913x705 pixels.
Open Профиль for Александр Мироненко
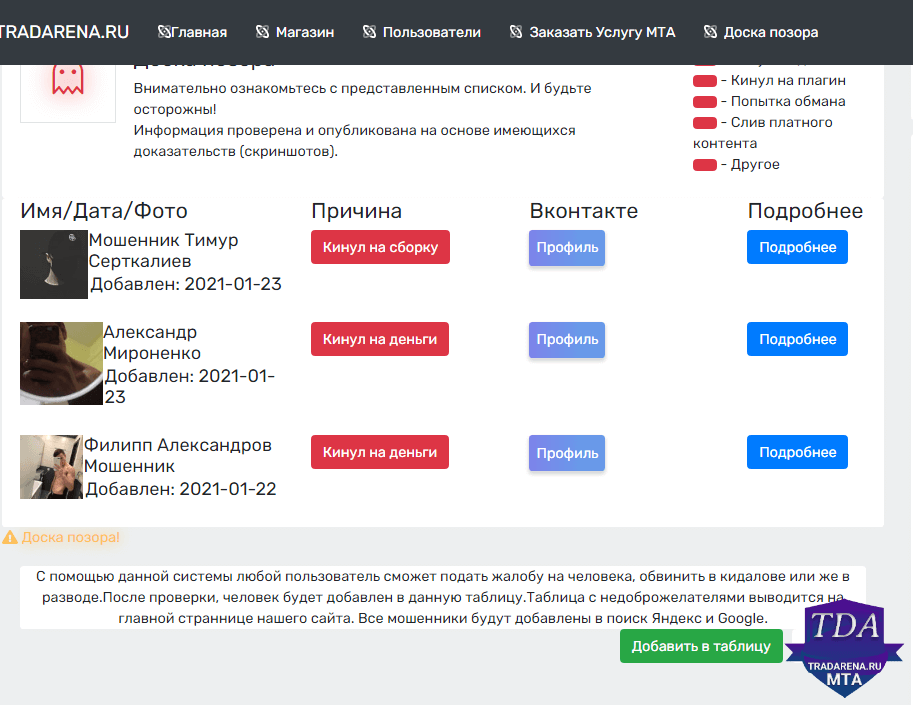(567, 339)
